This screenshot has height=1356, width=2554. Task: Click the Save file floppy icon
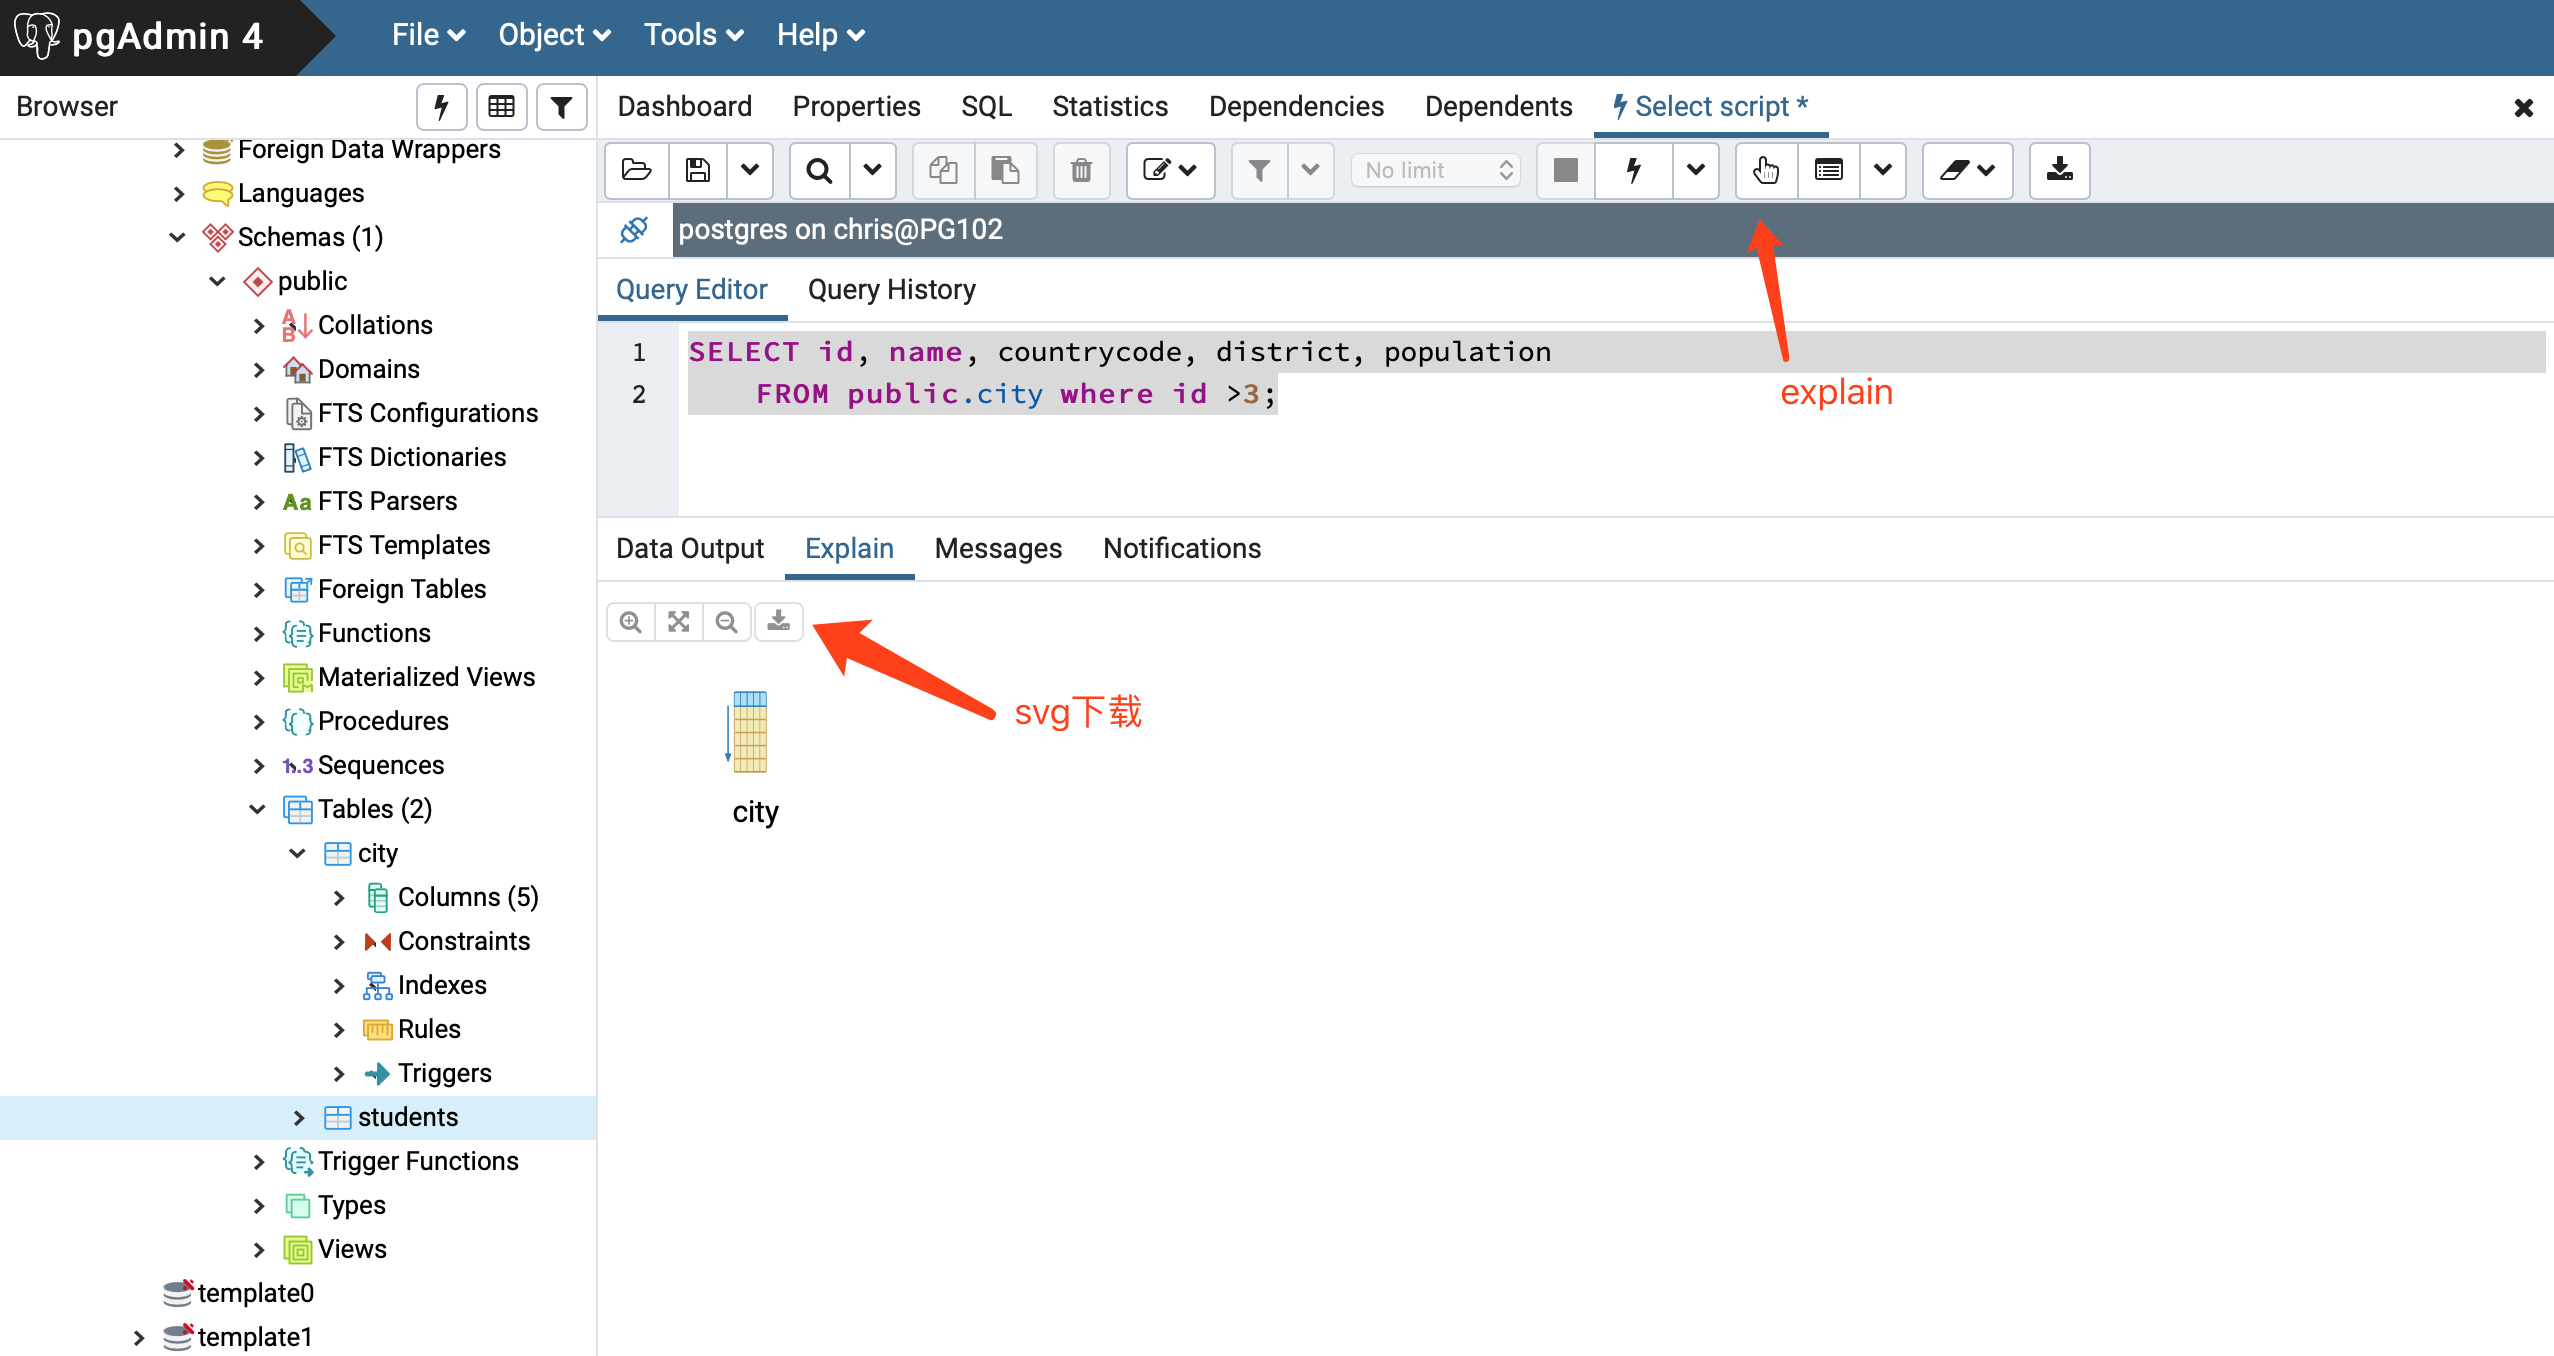pos(698,170)
